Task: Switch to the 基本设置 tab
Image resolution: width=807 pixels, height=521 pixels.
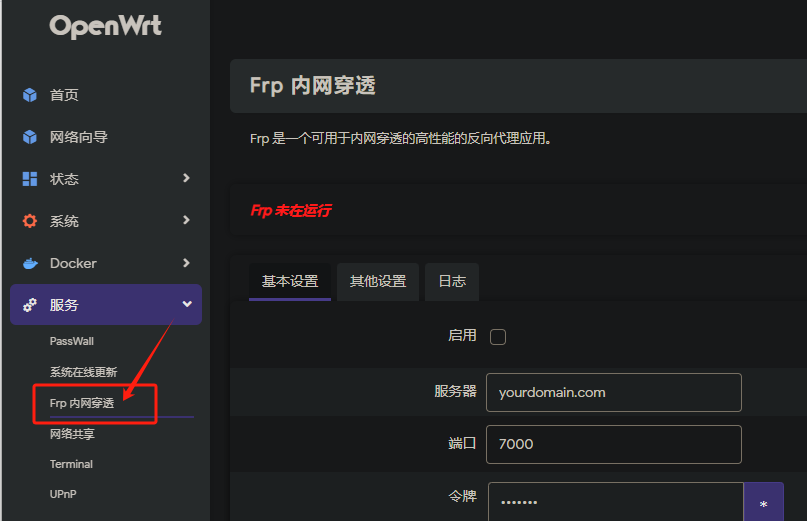Action: (290, 282)
